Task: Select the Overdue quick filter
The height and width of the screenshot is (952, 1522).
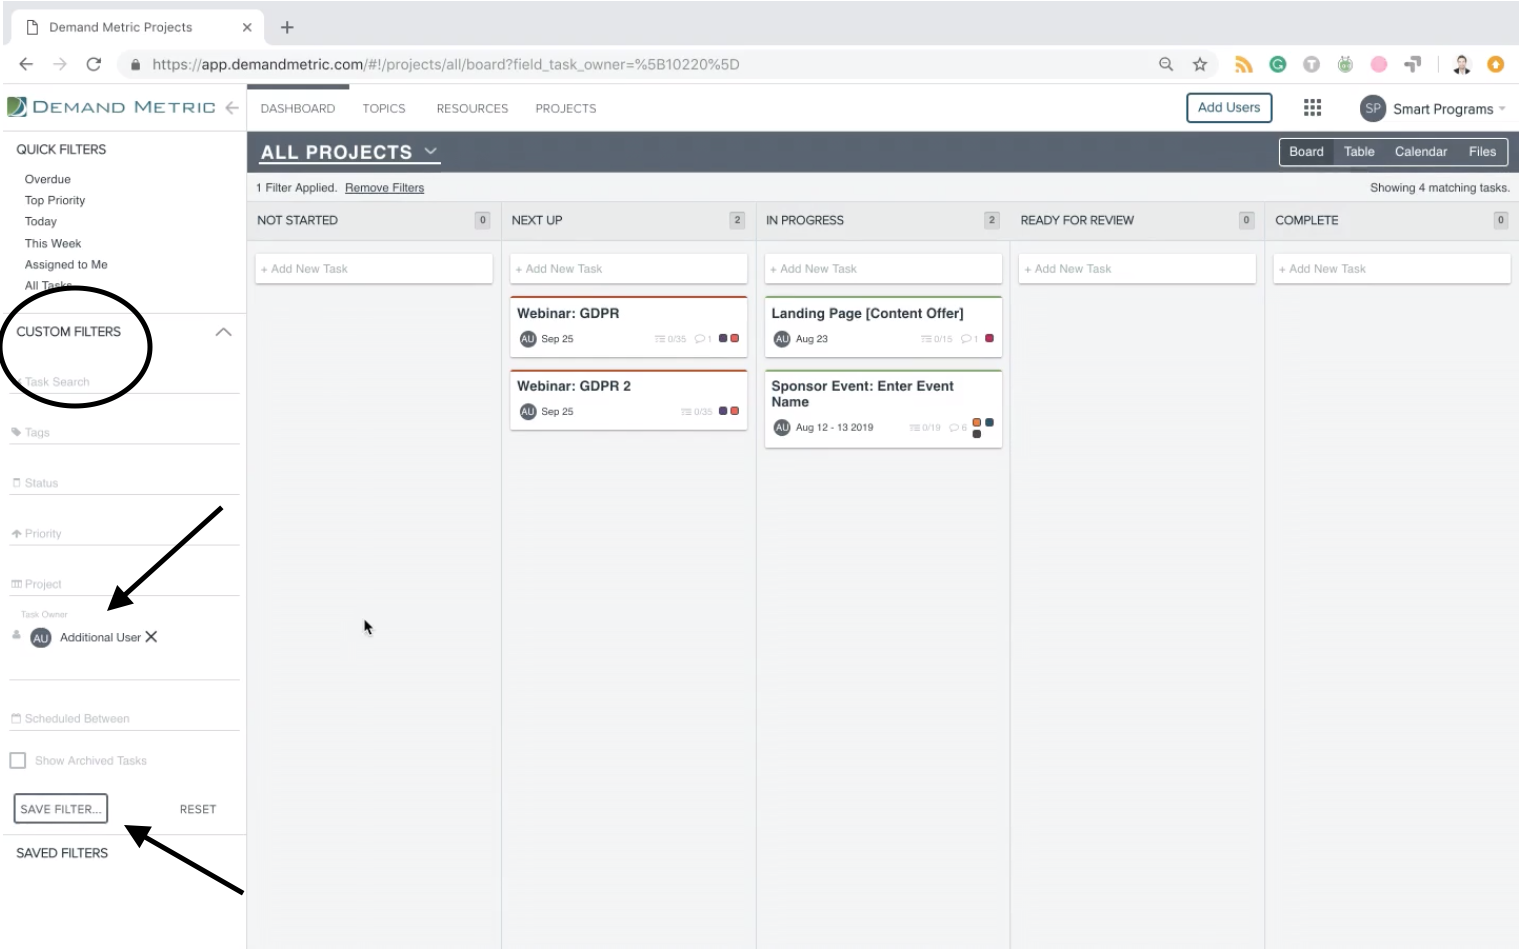Action: tap(48, 179)
